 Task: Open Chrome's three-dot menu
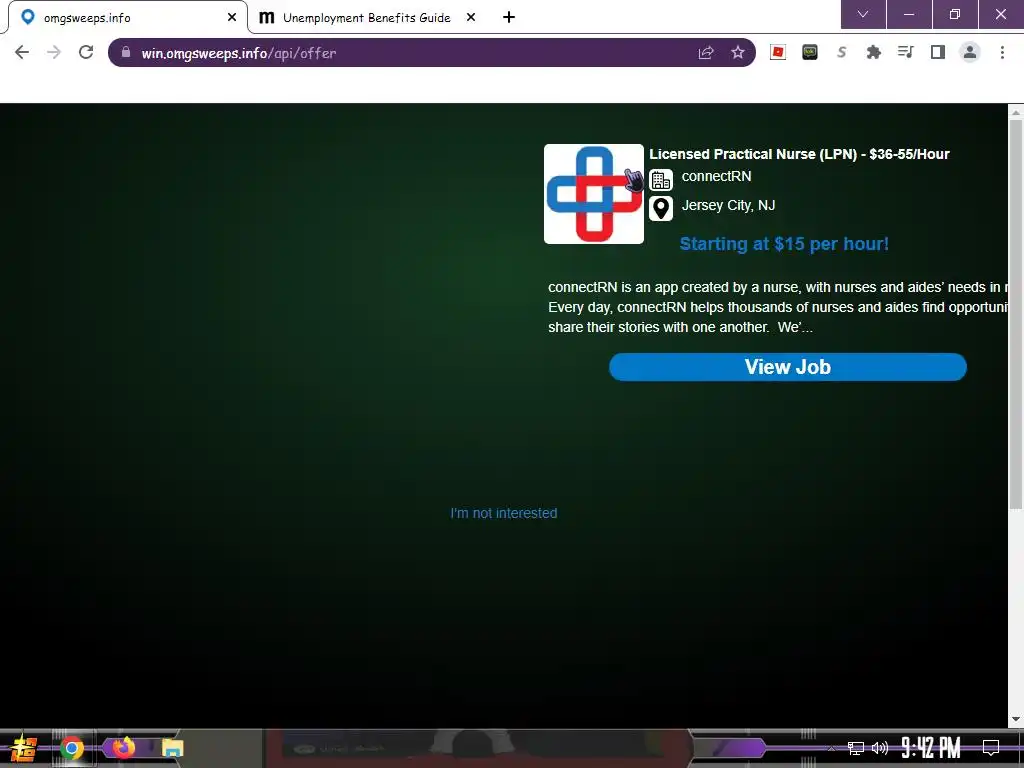click(1002, 52)
